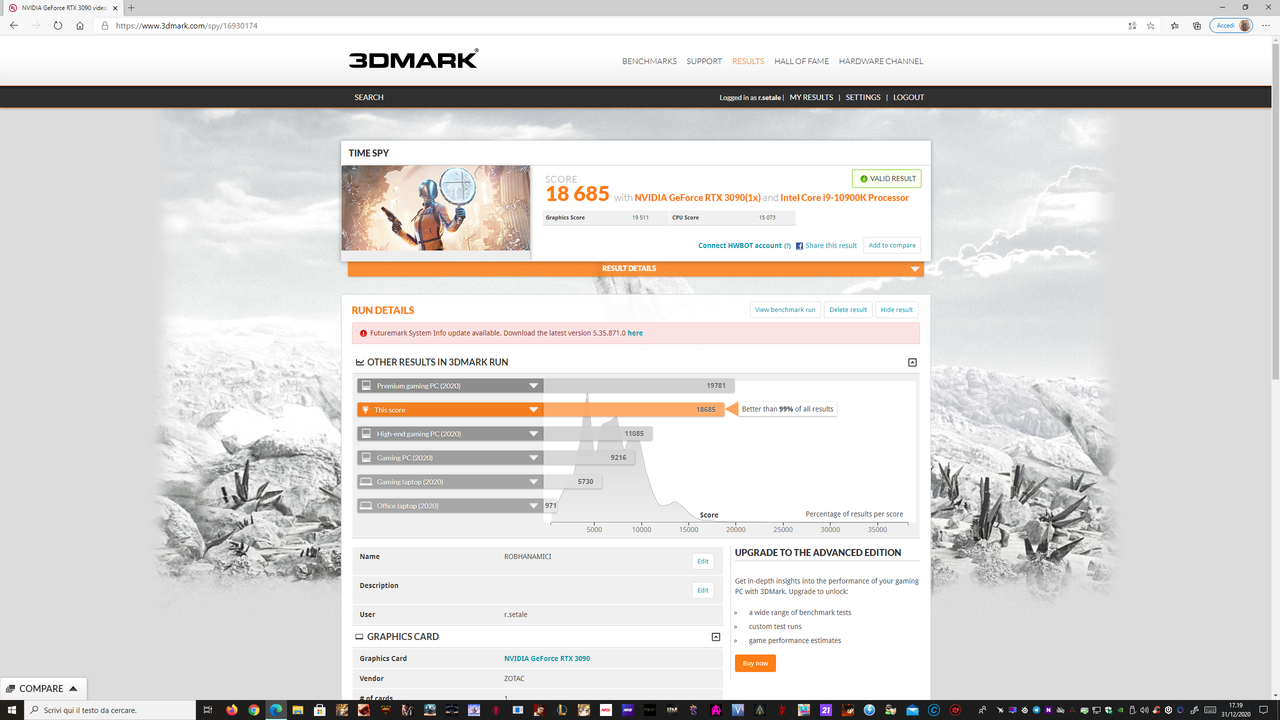Open the Other Results panel collapse icon

[x=911, y=362]
